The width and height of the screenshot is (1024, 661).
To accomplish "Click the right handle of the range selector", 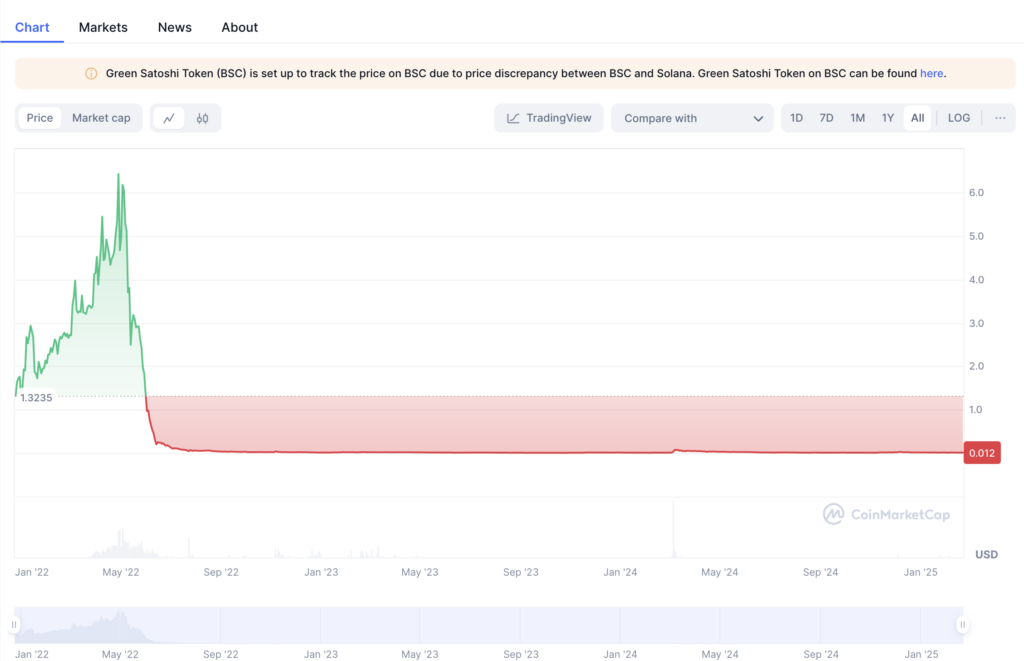I will pyautogui.click(x=962, y=624).
